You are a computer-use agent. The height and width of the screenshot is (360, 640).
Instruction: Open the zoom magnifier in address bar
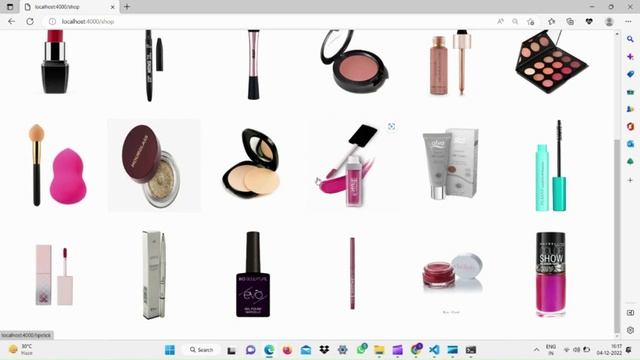click(x=515, y=21)
